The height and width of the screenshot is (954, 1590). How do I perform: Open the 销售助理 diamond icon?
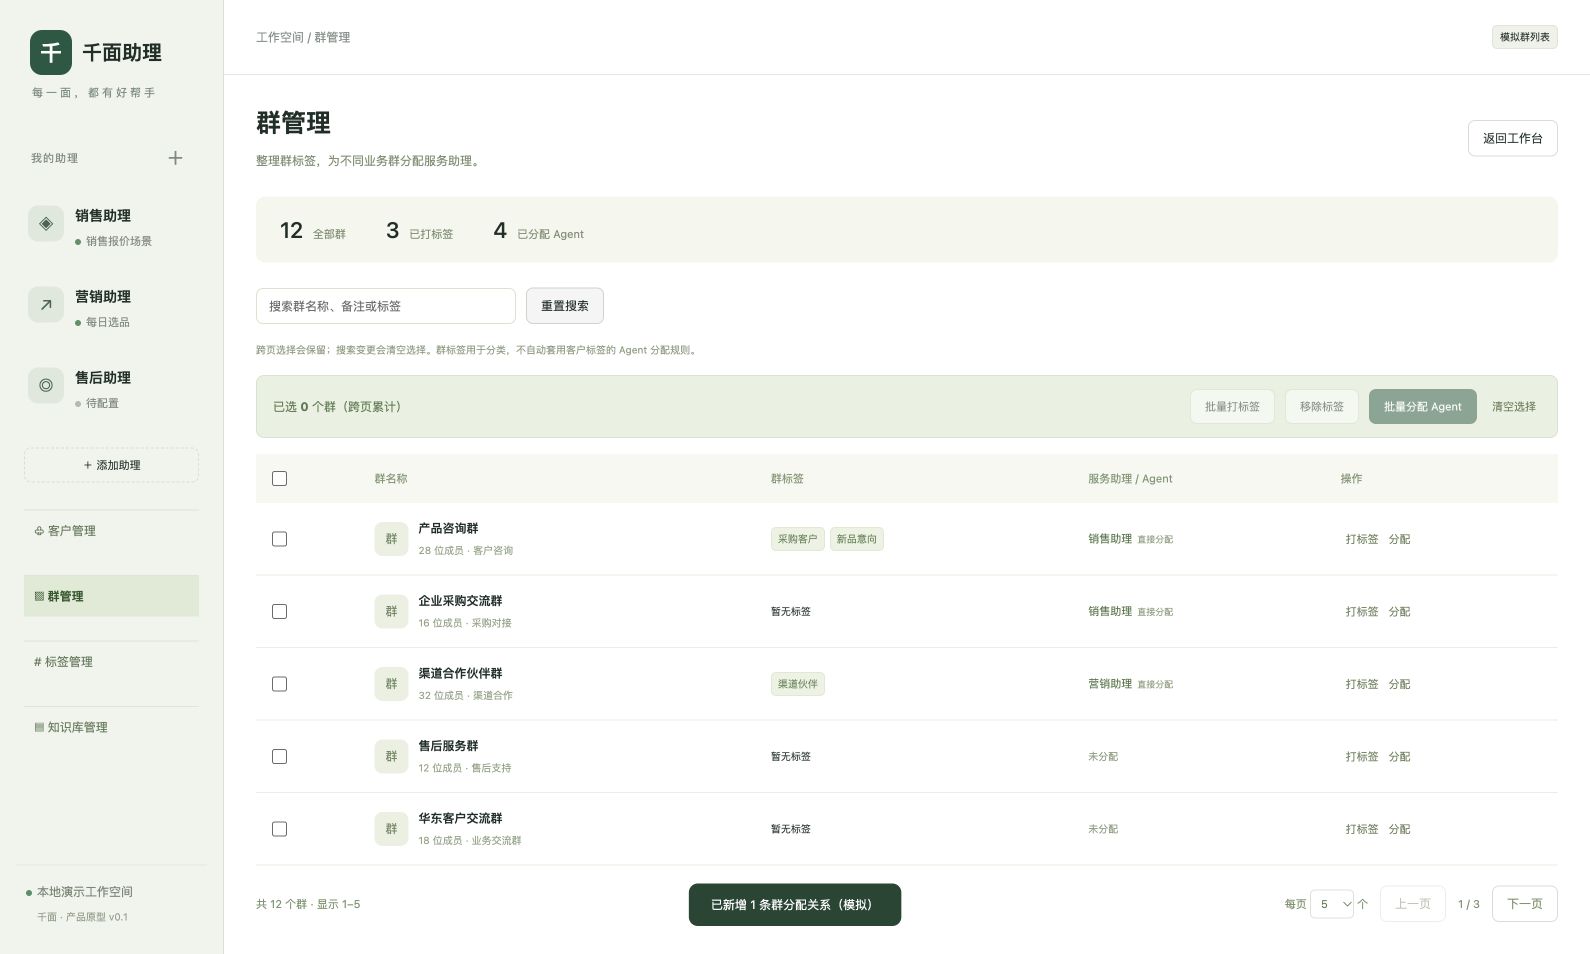click(x=46, y=224)
